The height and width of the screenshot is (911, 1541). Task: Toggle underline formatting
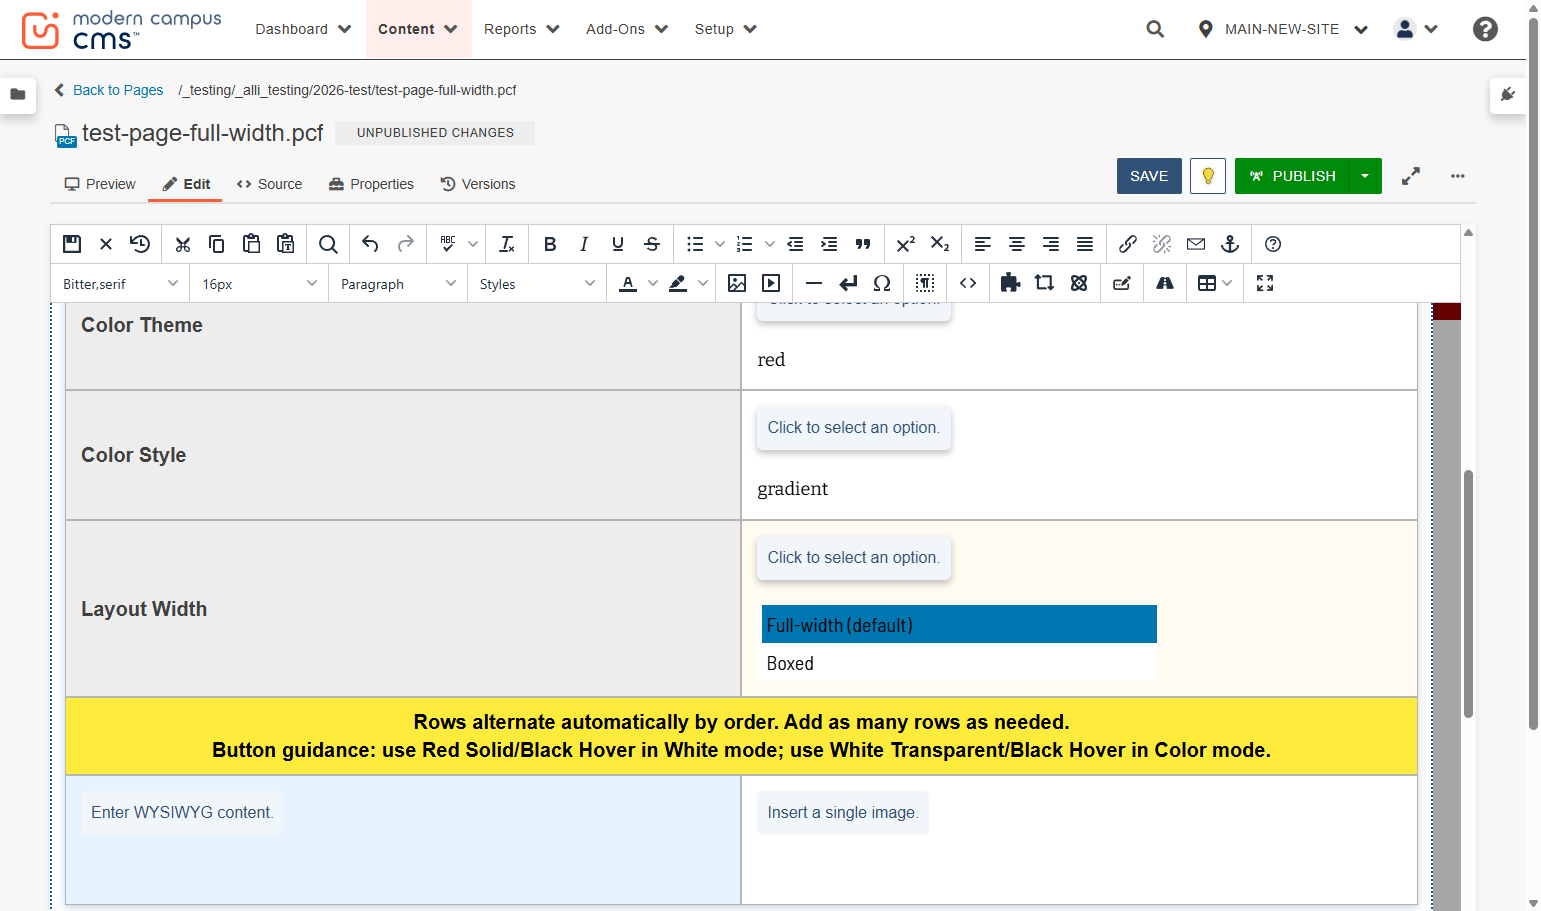[618, 244]
